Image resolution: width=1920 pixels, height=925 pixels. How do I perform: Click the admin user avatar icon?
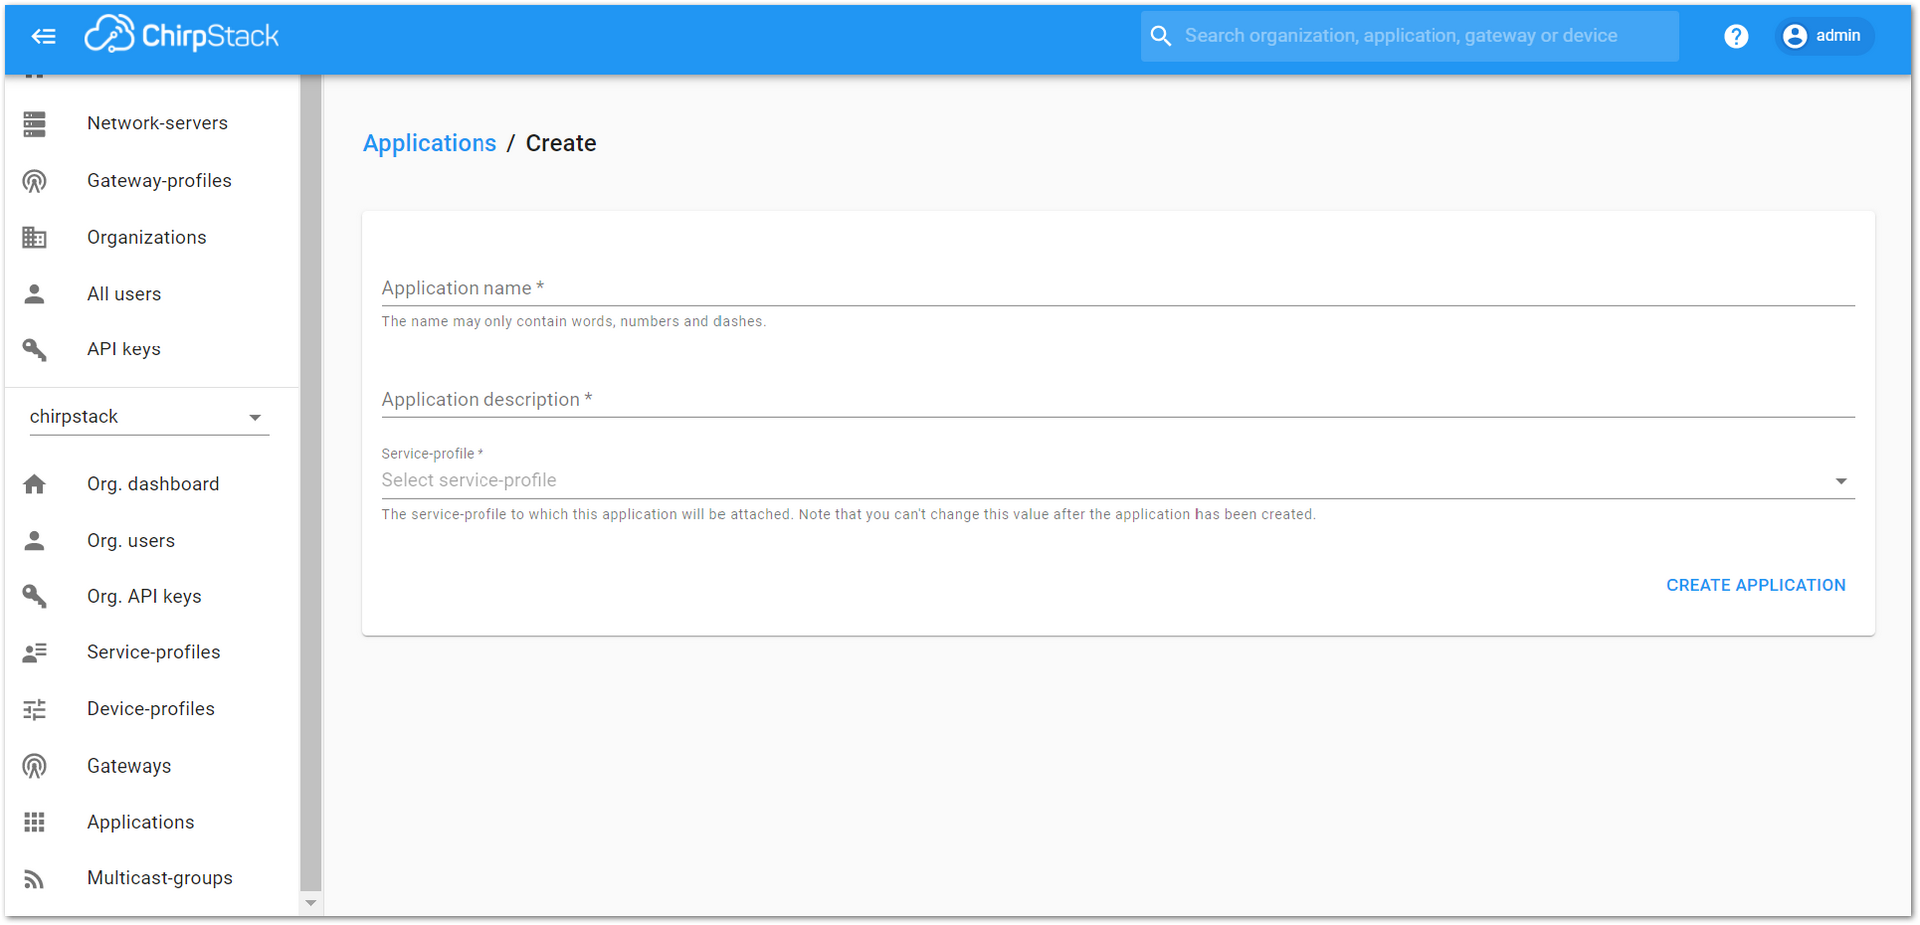1795,36
